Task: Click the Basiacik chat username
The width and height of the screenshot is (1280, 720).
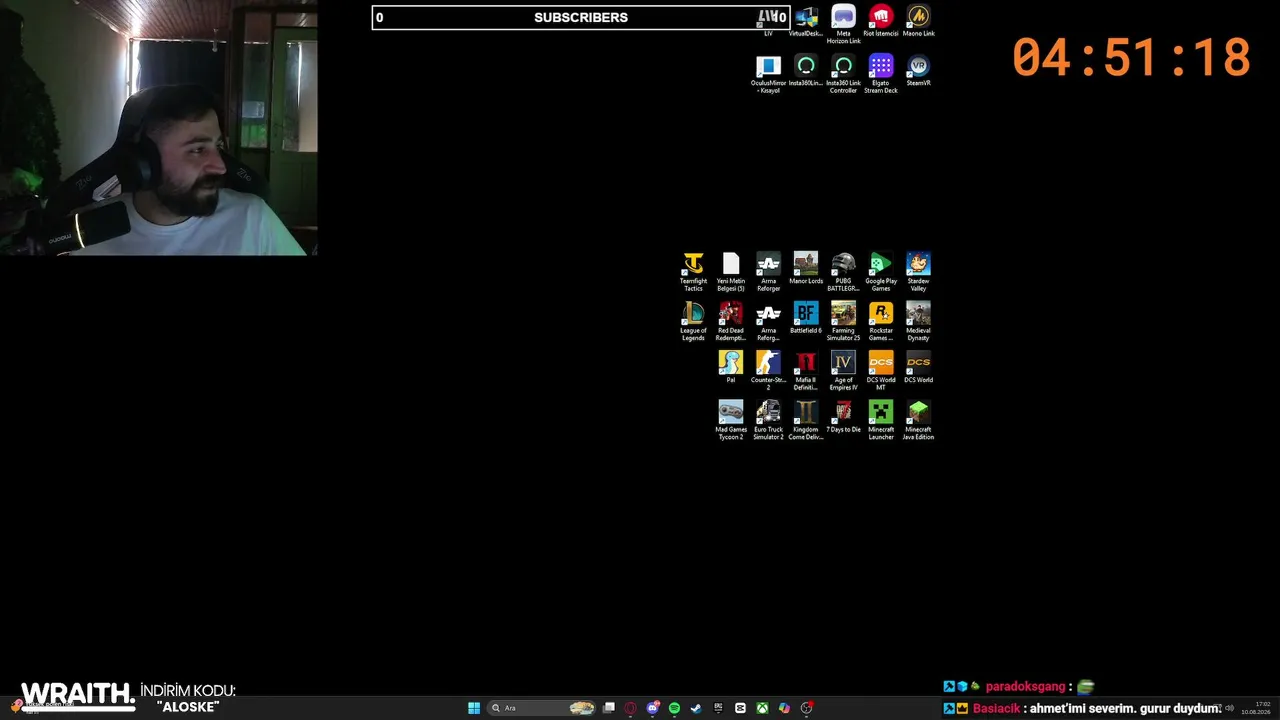Action: pos(996,708)
